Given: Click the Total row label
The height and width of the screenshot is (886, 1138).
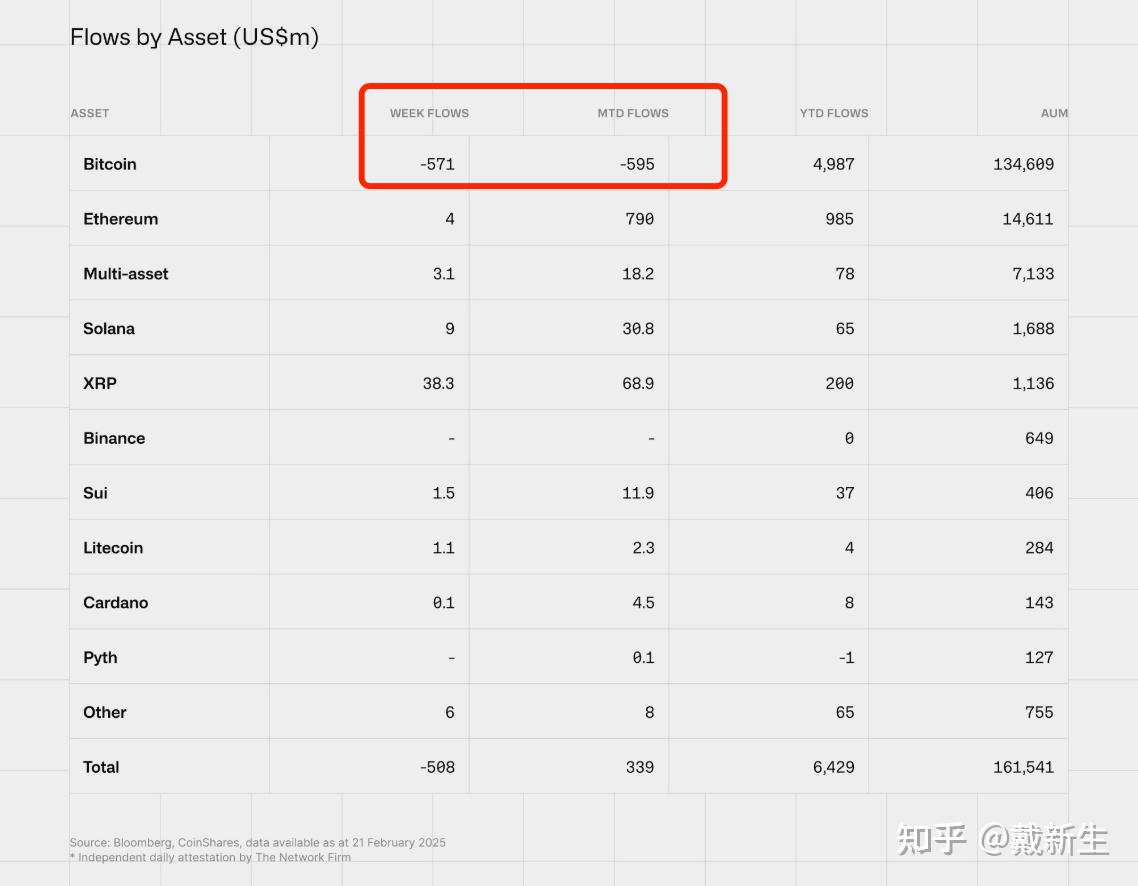Looking at the screenshot, I should (101, 766).
